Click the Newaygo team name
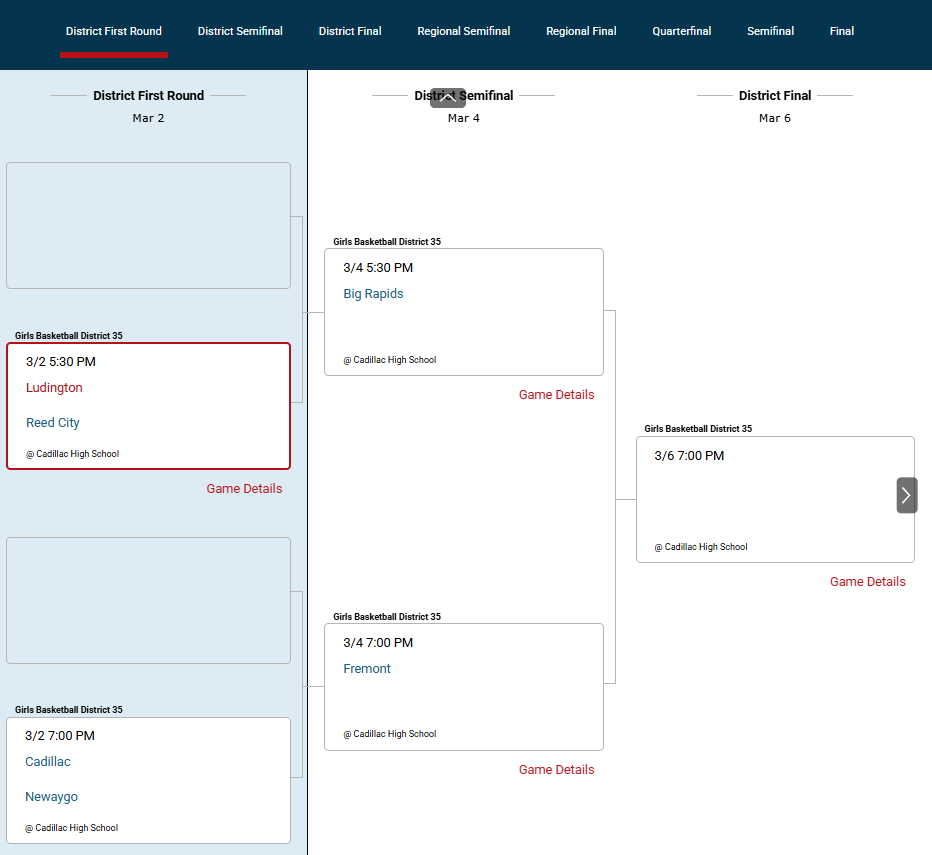The image size is (932, 855). [x=51, y=797]
